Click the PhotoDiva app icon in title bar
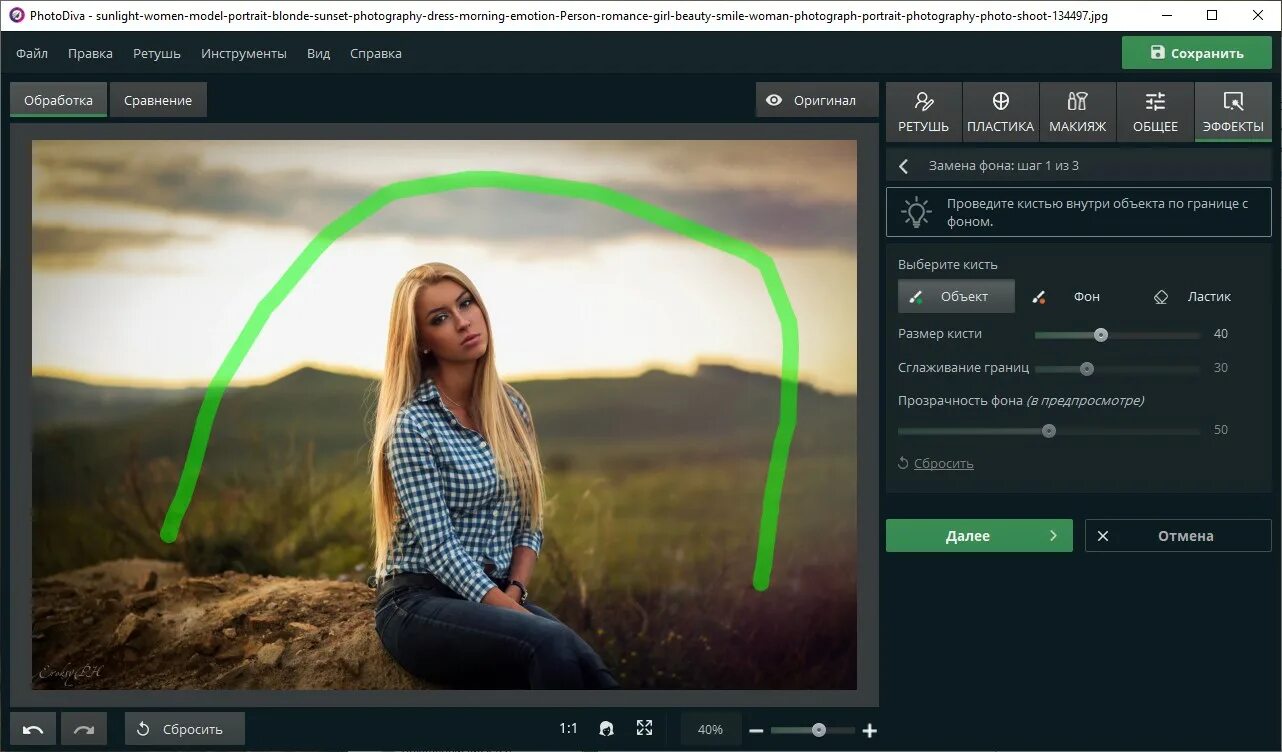The height and width of the screenshot is (752, 1282). tap(16, 15)
